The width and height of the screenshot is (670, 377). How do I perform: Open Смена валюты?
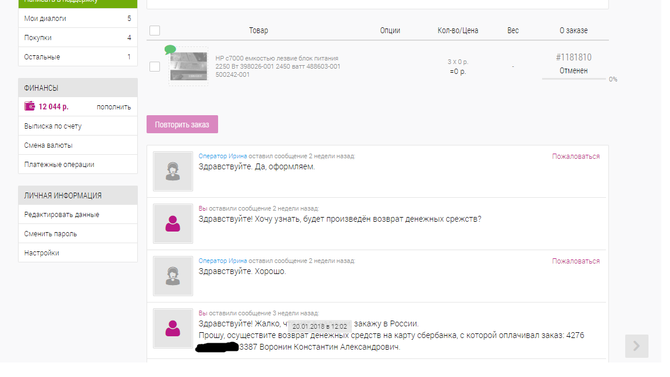click(78, 145)
